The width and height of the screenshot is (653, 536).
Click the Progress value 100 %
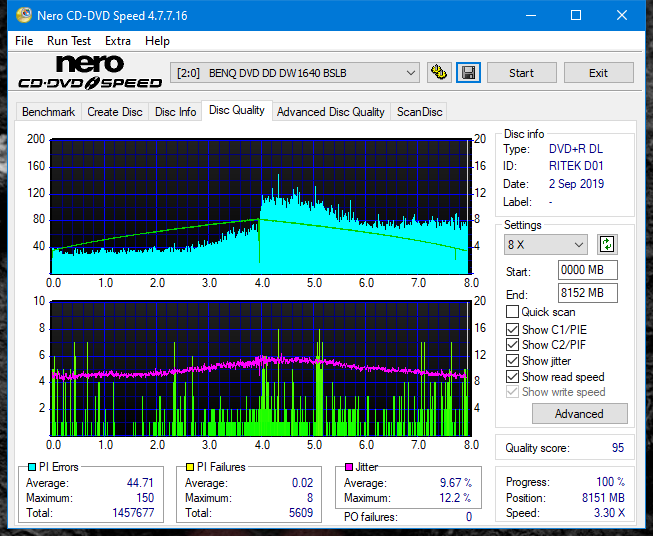pyautogui.click(x=611, y=482)
